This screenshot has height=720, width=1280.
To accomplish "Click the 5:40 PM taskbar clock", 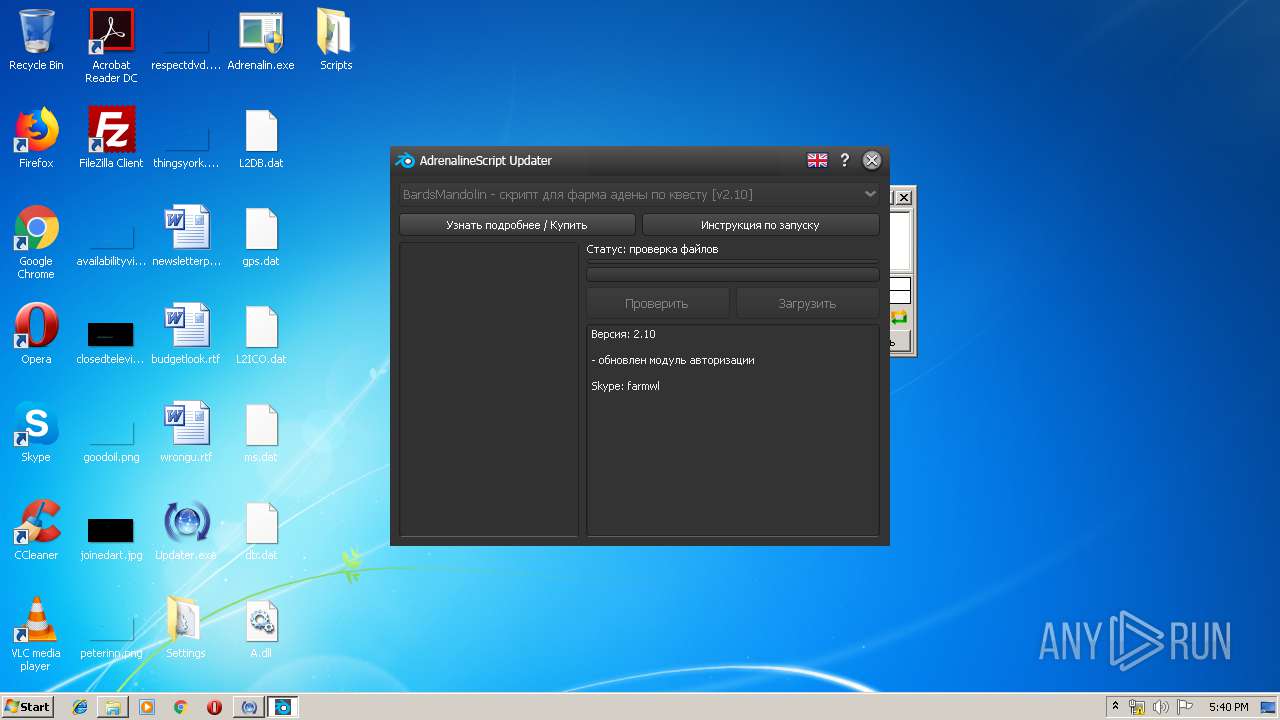I will coord(1228,707).
